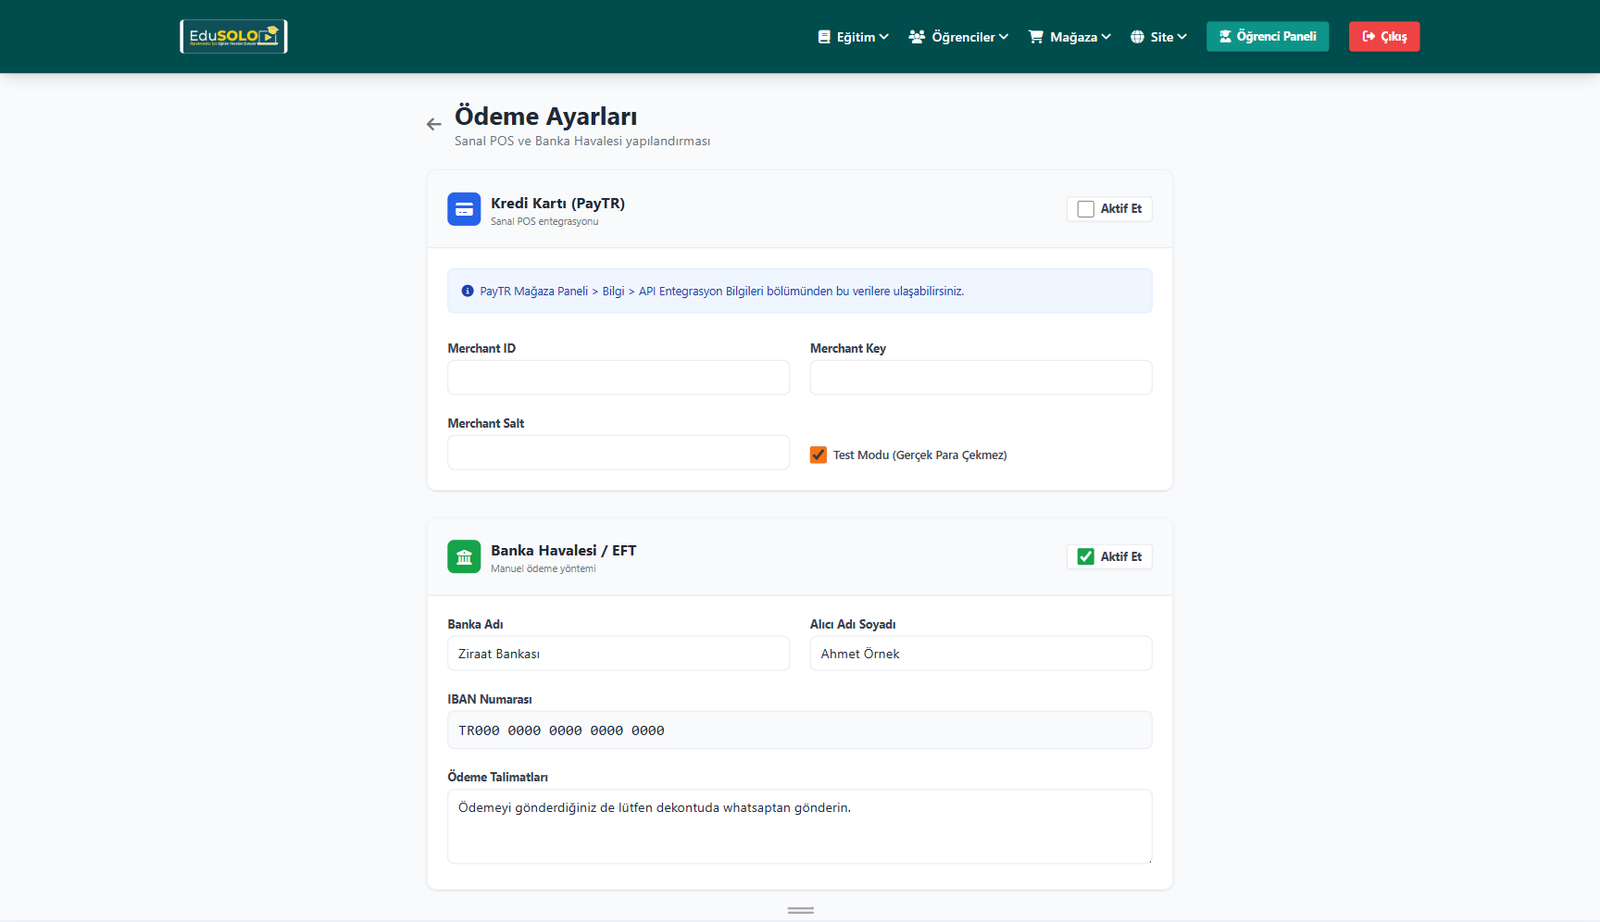Click the resize handle of Ödeme Talimatları textarea

[x=1148, y=860]
